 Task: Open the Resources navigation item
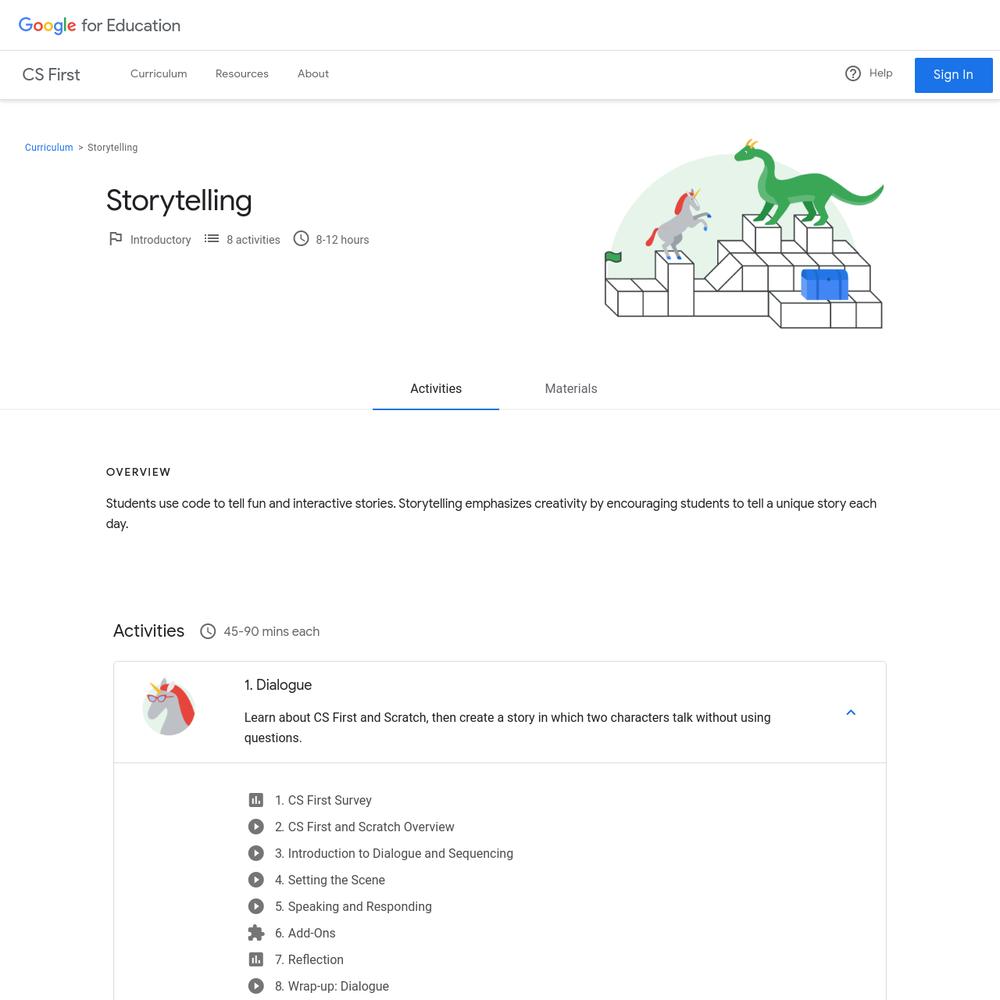242,74
